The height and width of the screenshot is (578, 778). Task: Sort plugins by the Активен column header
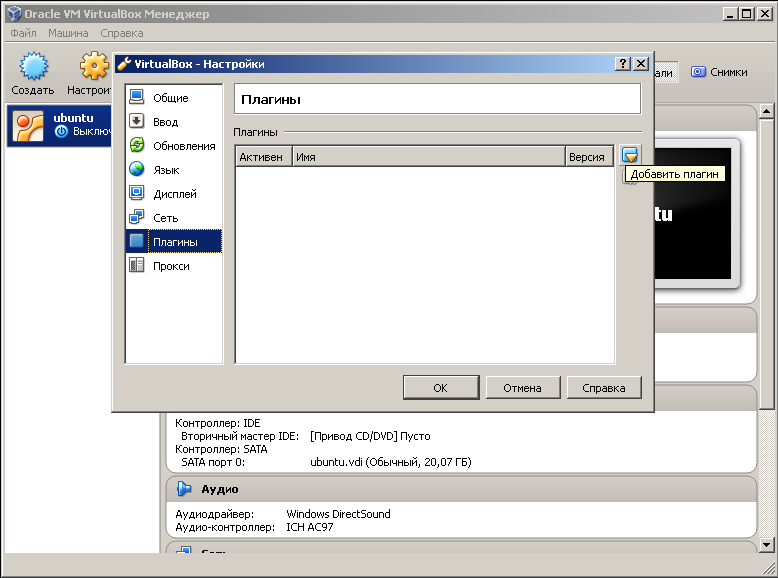click(x=263, y=157)
